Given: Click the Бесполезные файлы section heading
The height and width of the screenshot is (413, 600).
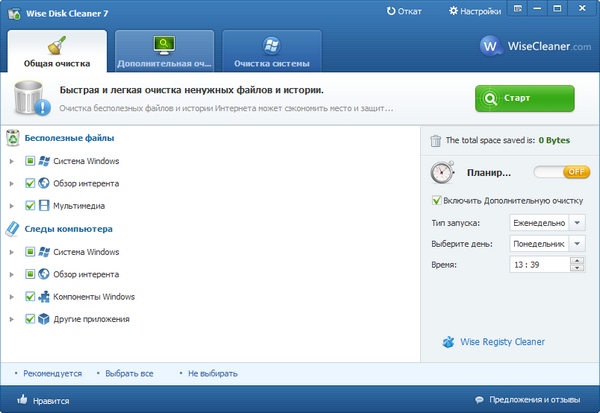Looking at the screenshot, I should [69, 138].
